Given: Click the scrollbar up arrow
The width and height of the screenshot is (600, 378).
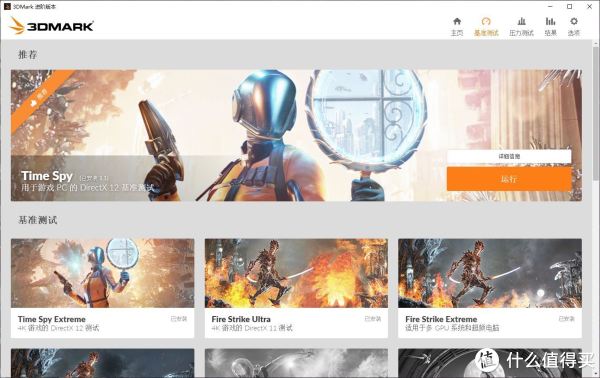Looking at the screenshot, I should (596, 43).
